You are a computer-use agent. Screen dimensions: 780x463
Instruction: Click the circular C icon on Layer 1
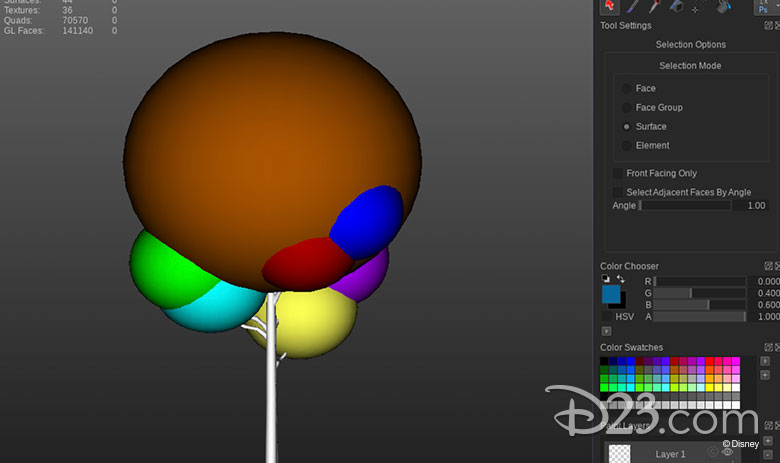click(x=712, y=452)
